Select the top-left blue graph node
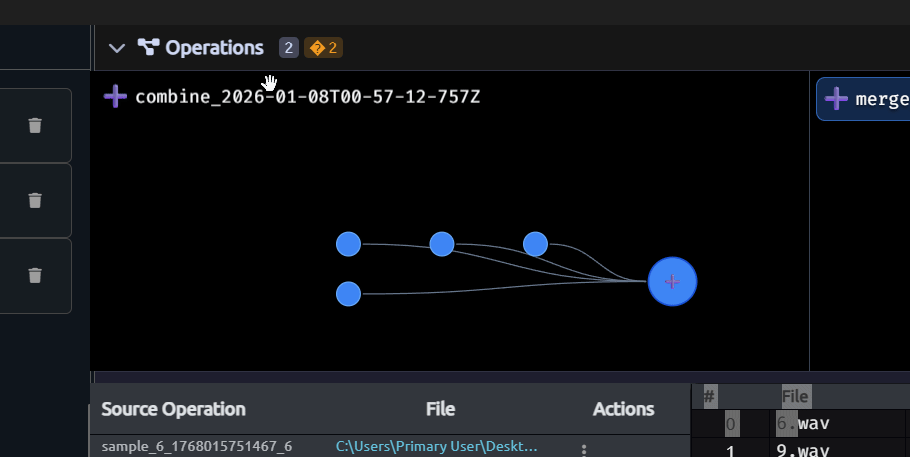 (348, 244)
